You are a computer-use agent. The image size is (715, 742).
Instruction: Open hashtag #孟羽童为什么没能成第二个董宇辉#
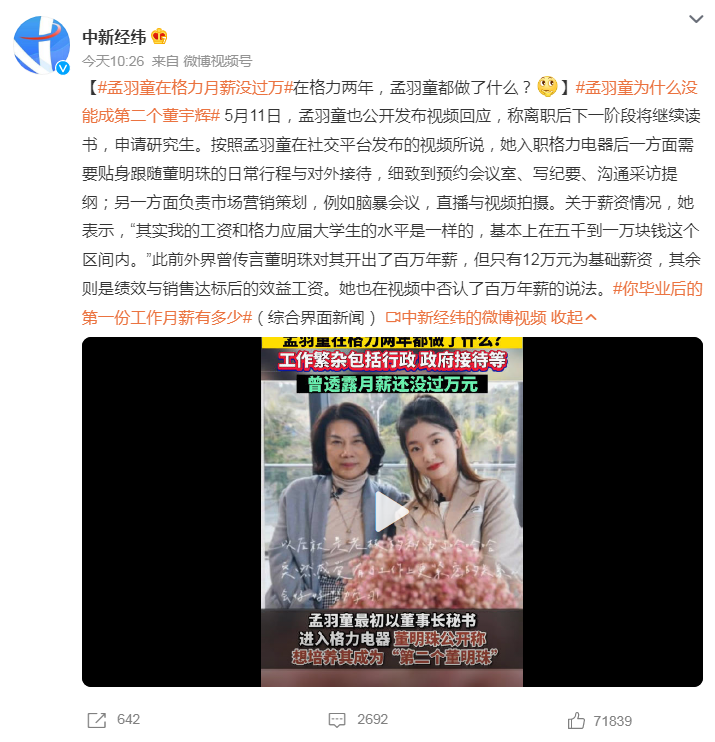click(x=390, y=102)
